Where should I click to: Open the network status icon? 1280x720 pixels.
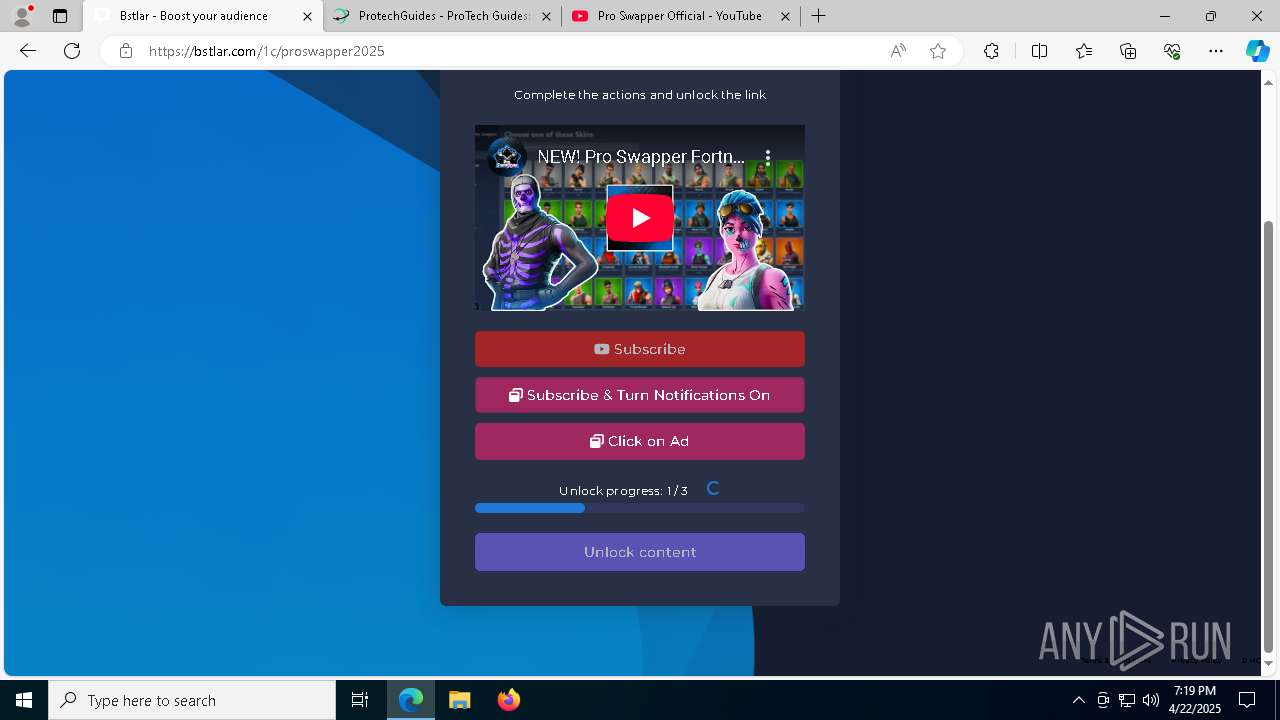pyautogui.click(x=1127, y=700)
